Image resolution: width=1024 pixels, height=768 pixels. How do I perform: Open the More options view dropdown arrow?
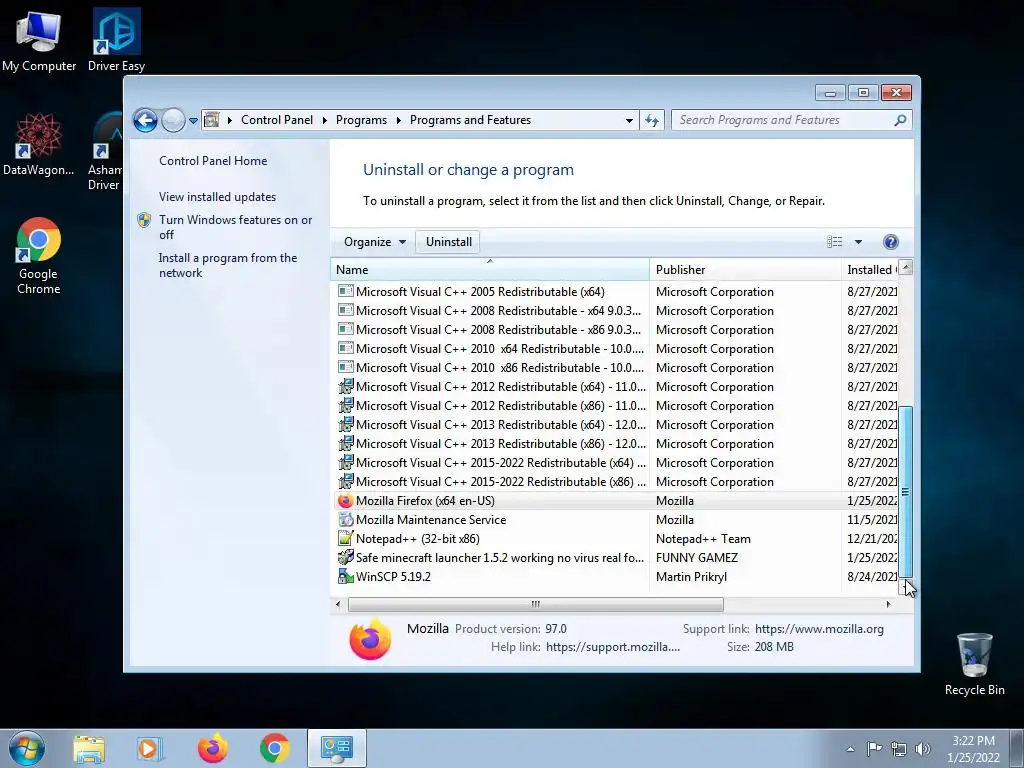pos(858,242)
